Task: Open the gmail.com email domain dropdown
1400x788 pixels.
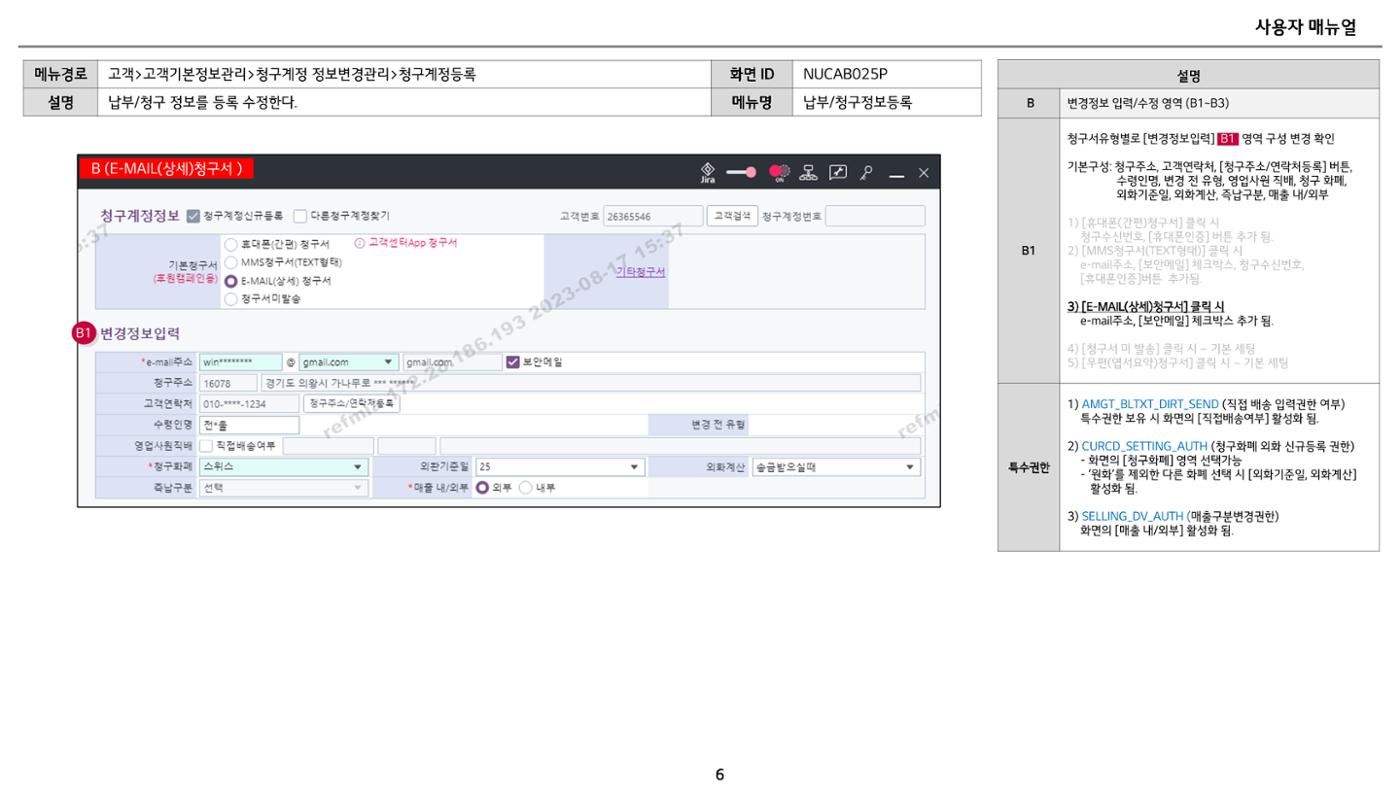Action: 348,362
